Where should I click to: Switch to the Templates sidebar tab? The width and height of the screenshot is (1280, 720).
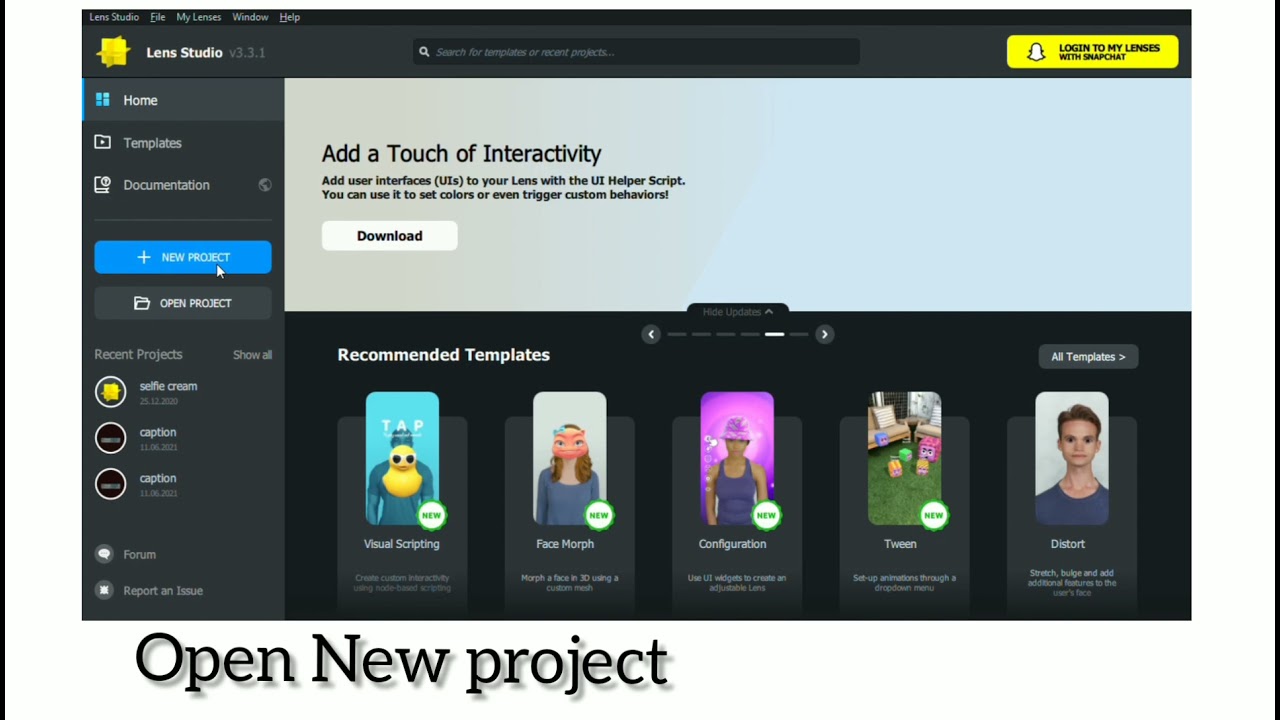coord(184,143)
